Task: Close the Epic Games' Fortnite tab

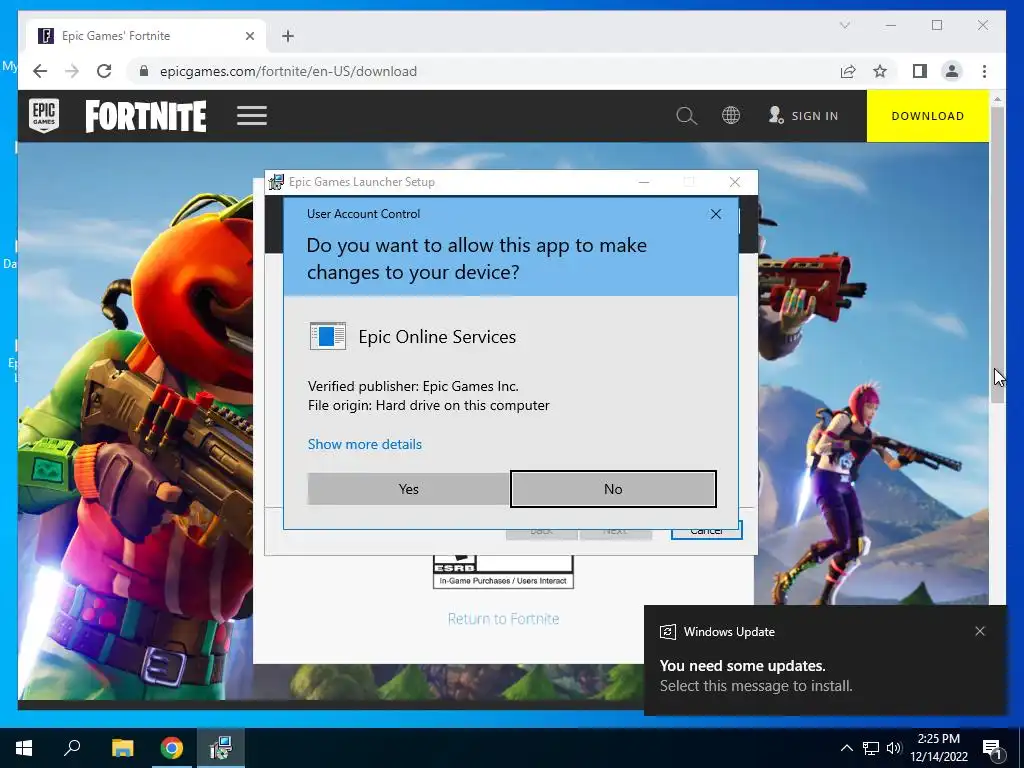Action: tap(249, 36)
